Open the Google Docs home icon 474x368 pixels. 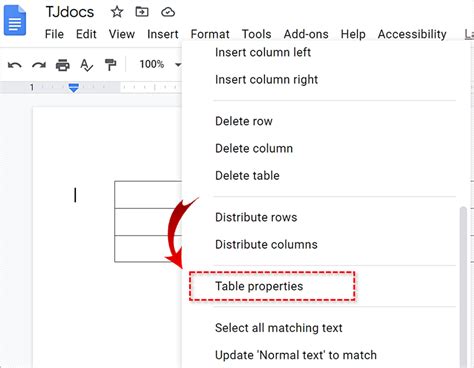[x=15, y=20]
